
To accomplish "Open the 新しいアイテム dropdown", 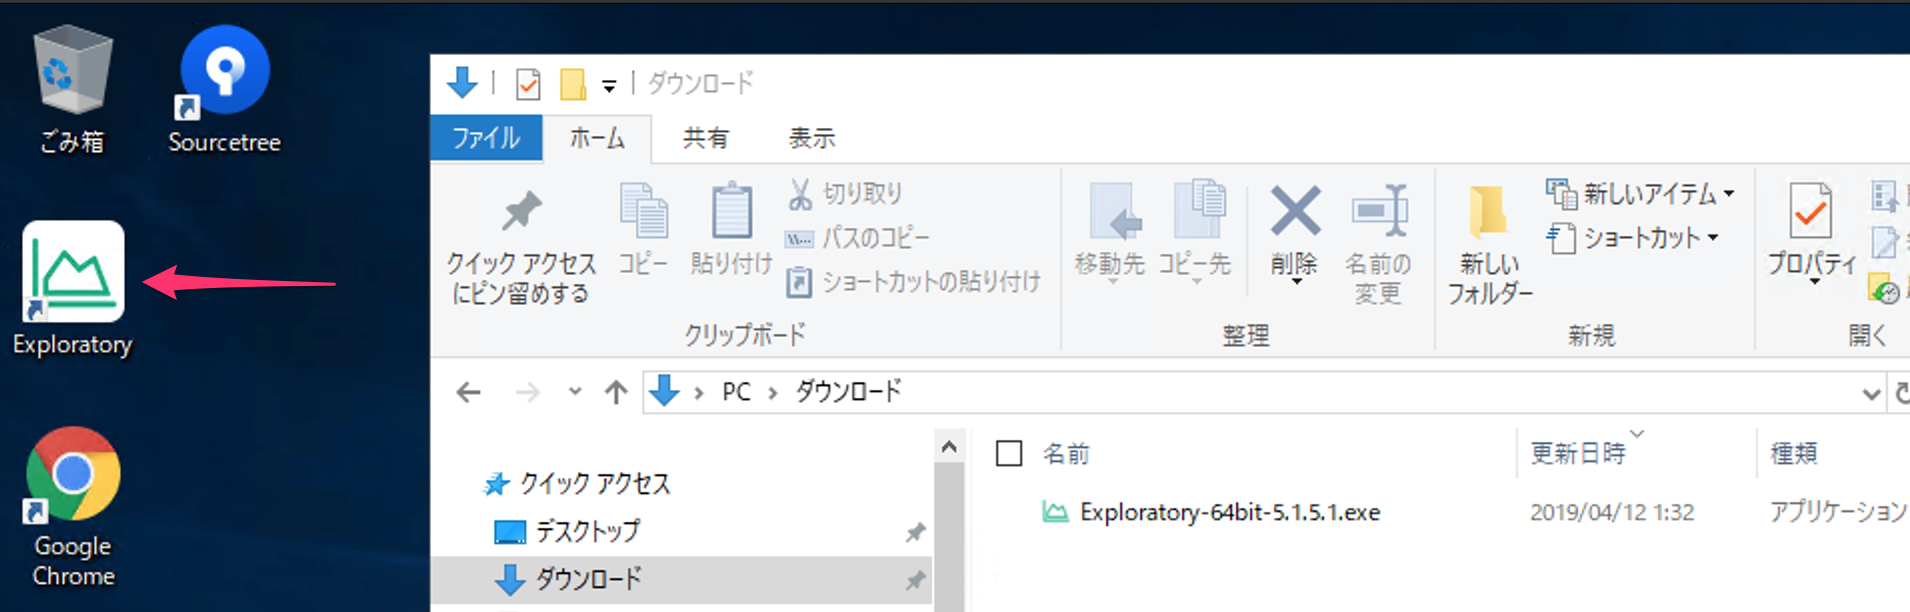I will [1640, 193].
